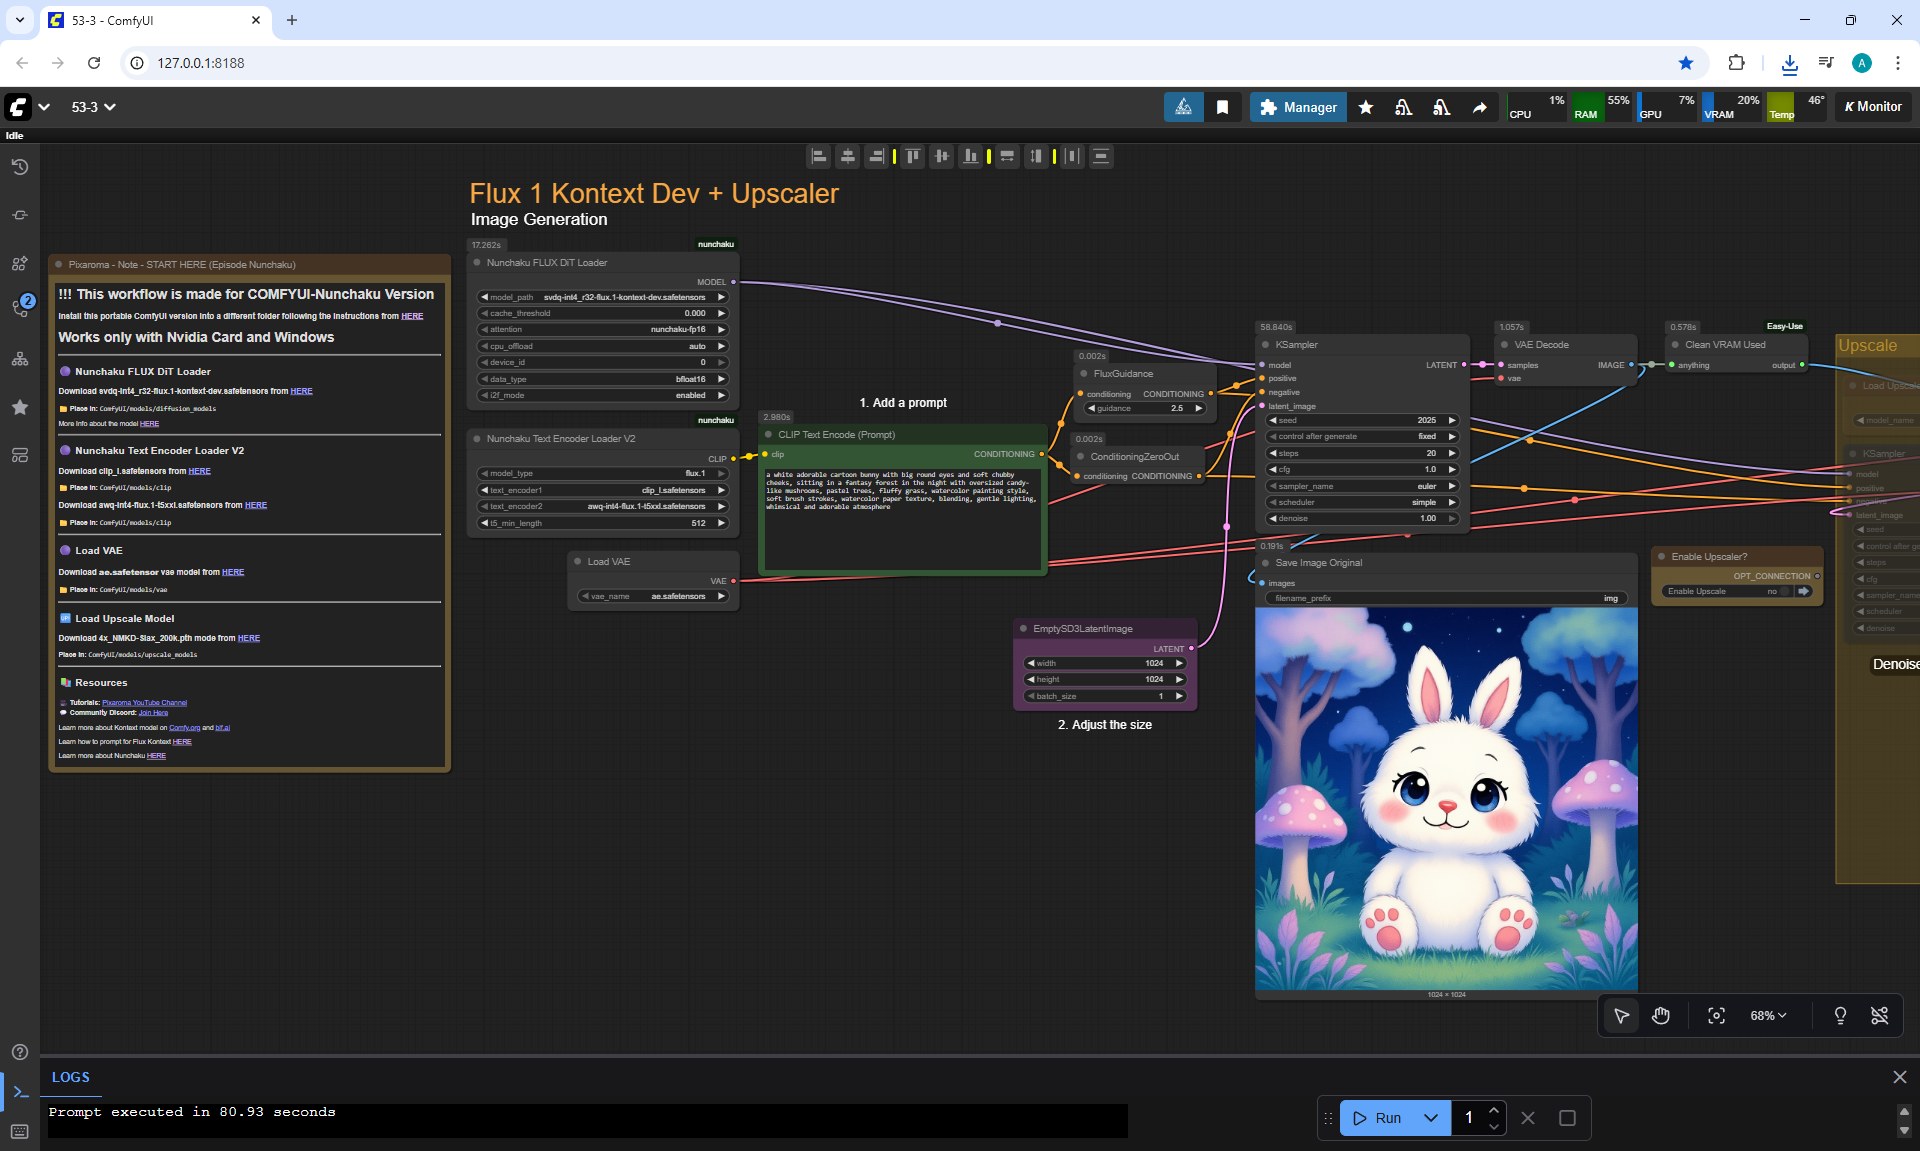The width and height of the screenshot is (1920, 1151).
Task: Click Run to execute the workflow
Action: [x=1380, y=1118]
